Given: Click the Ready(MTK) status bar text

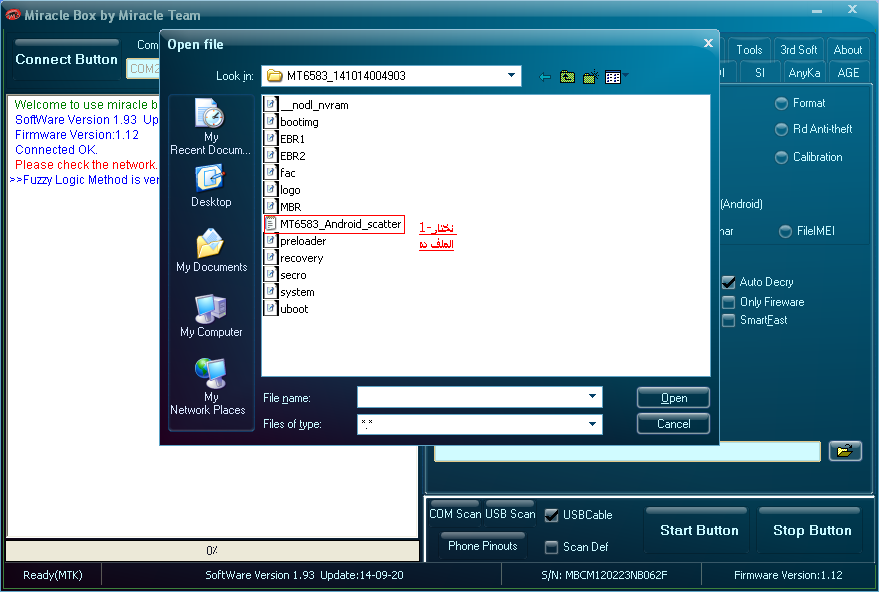Looking at the screenshot, I should [x=53, y=575].
